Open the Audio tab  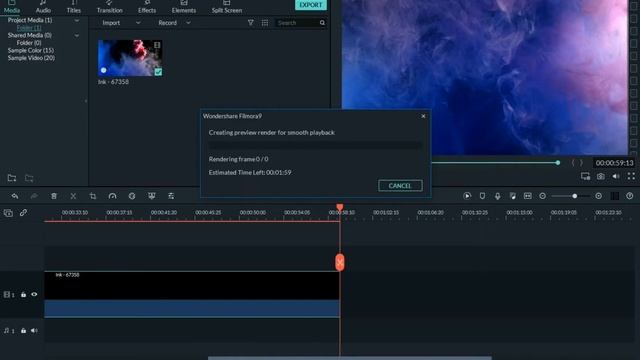43,7
